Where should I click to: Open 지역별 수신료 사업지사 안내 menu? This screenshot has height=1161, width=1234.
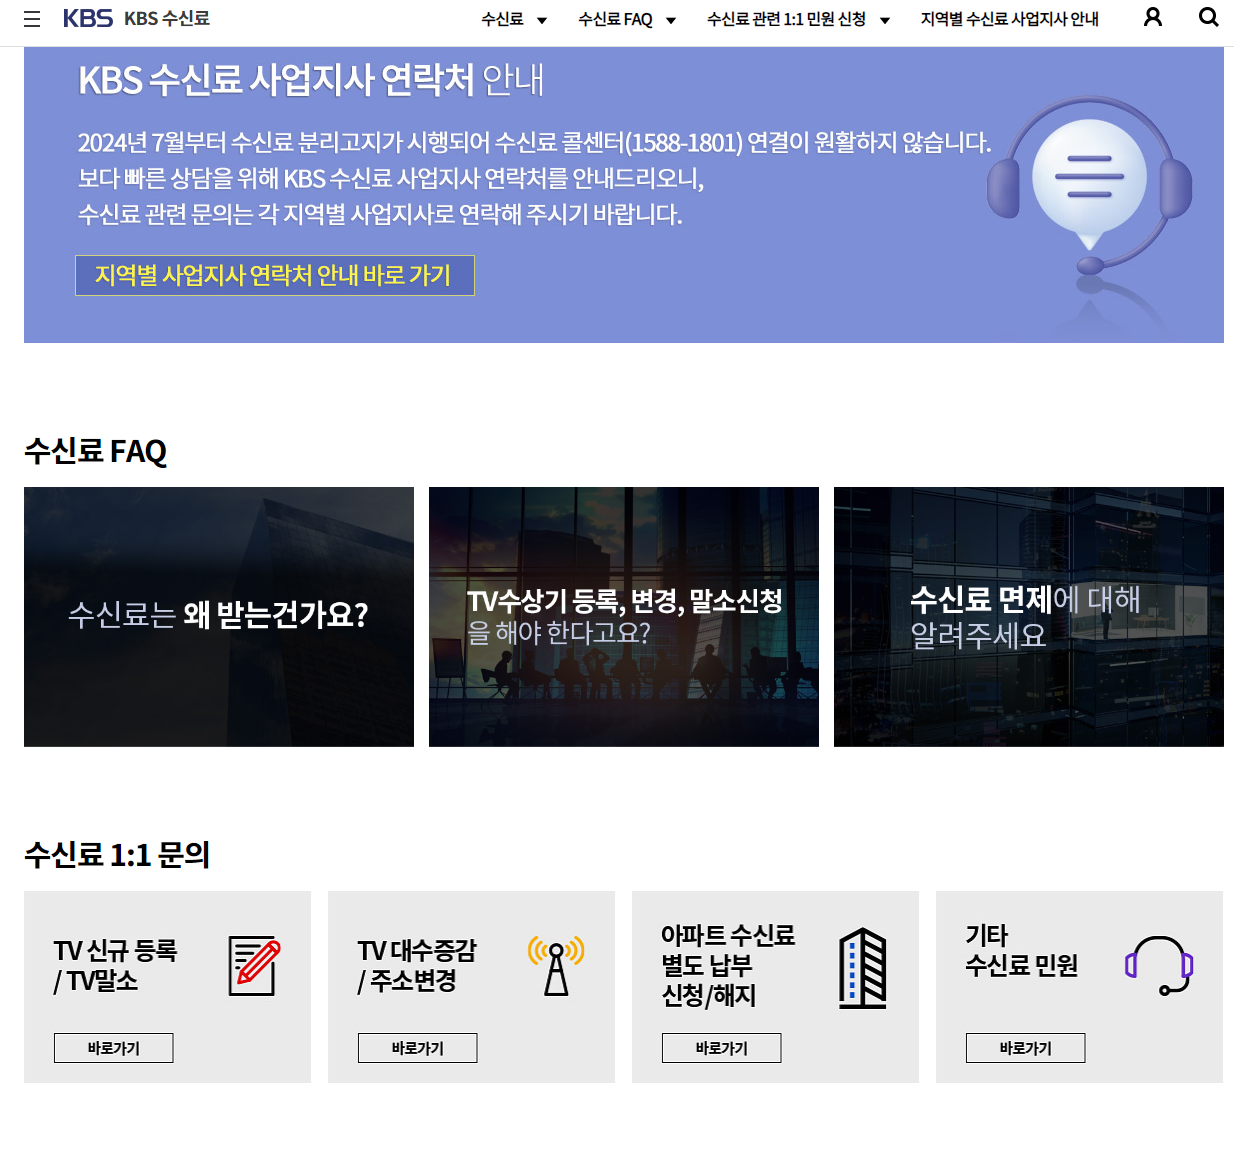[x=1010, y=19]
